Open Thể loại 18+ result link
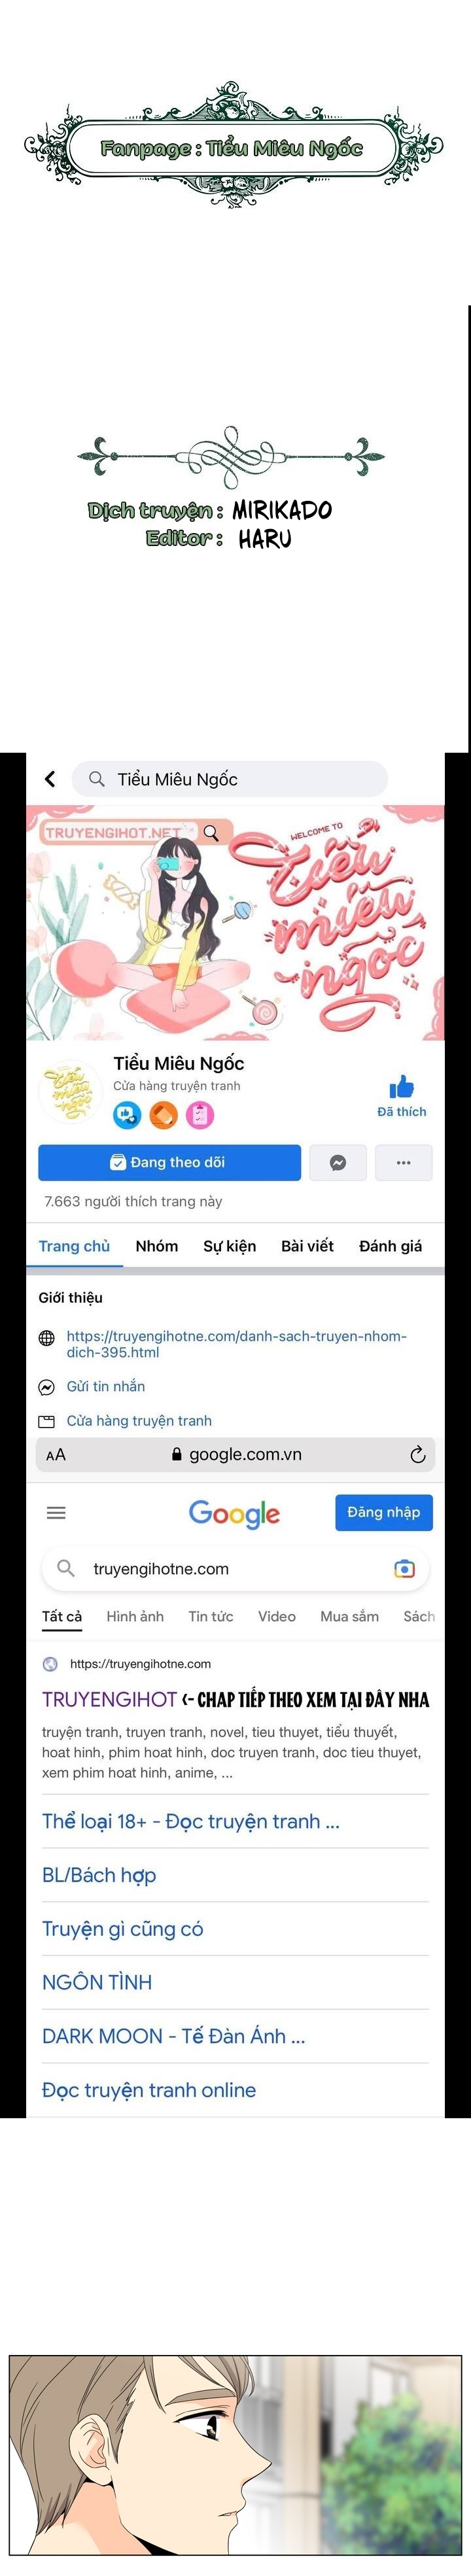Viewport: 471px width, 2576px height. point(191,1821)
